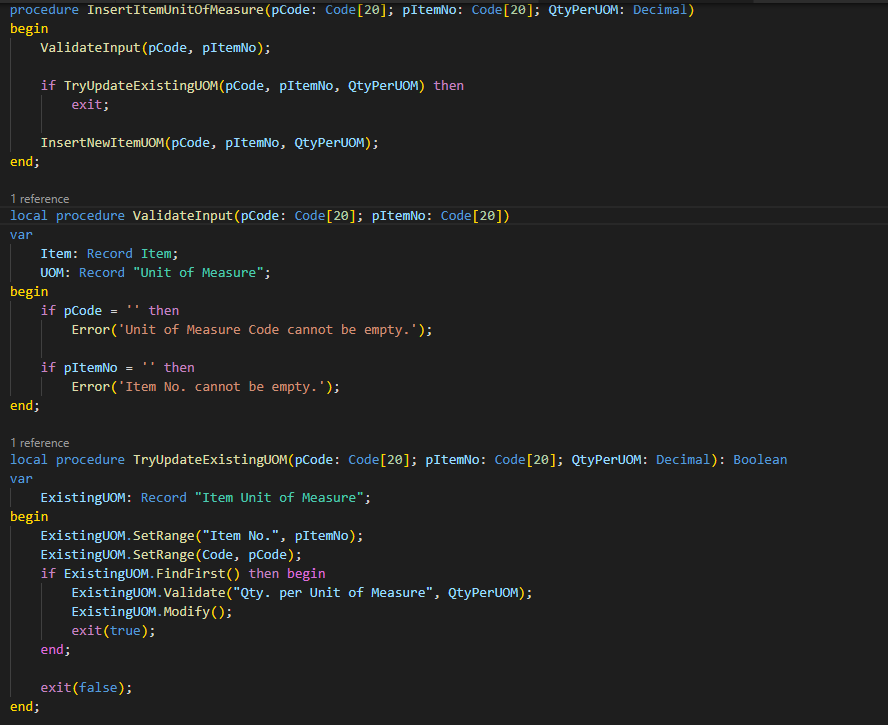This screenshot has width=888, height=725.
Task: Click the ValidateInput(pCode, pItemNo) call
Action: click(x=155, y=48)
